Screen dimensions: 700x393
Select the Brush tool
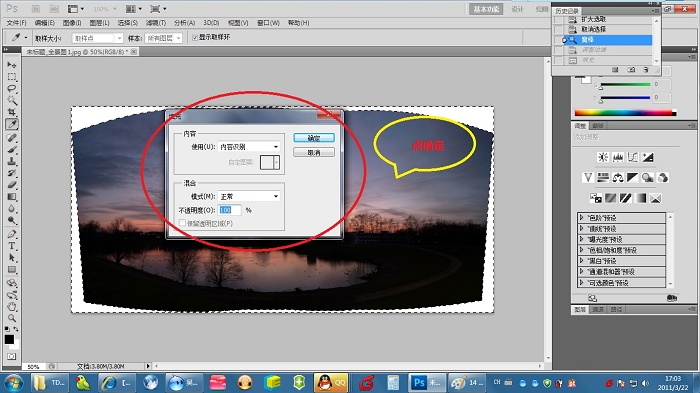(x=12, y=150)
